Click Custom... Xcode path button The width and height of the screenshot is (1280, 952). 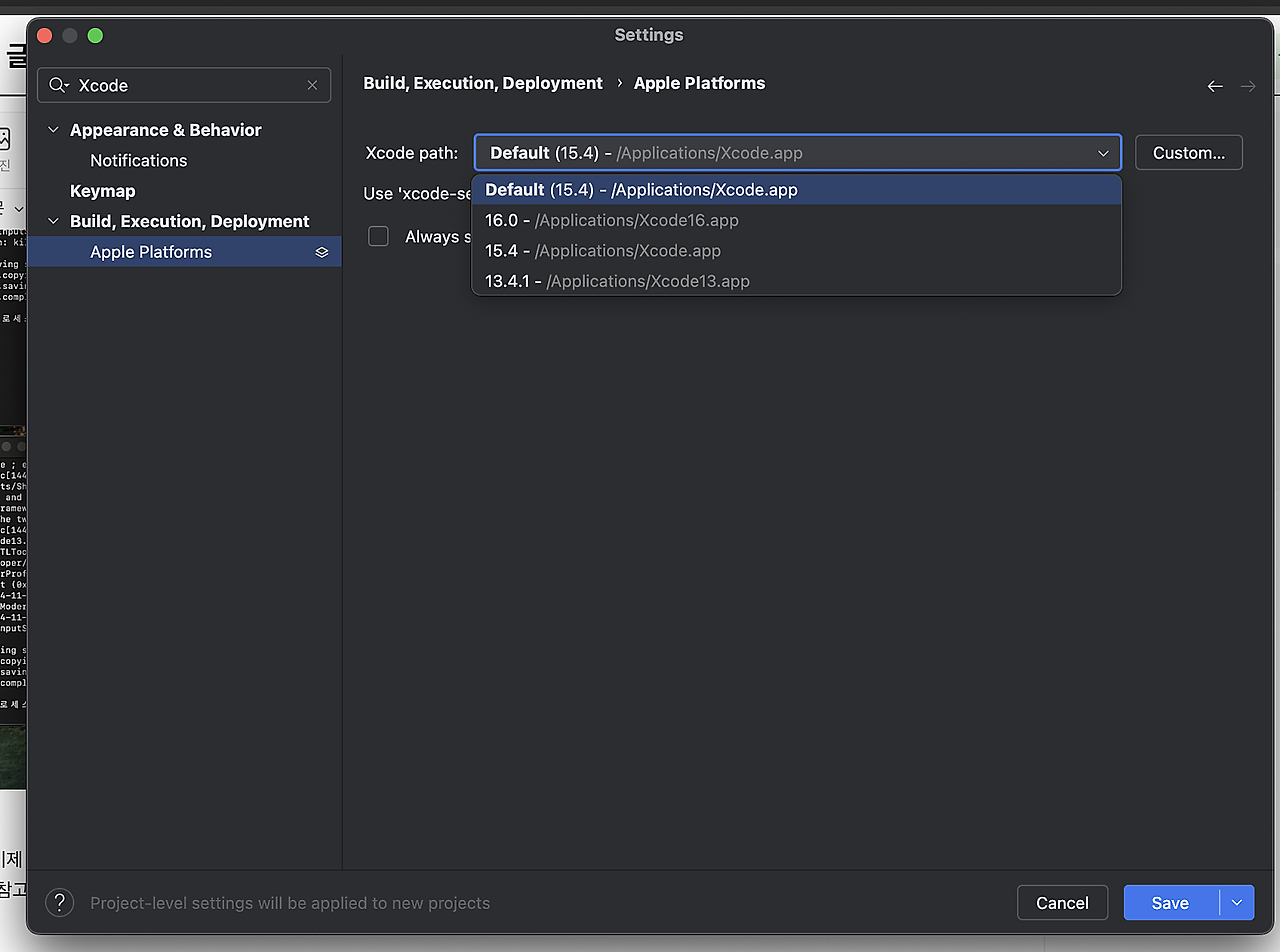[x=1189, y=153]
